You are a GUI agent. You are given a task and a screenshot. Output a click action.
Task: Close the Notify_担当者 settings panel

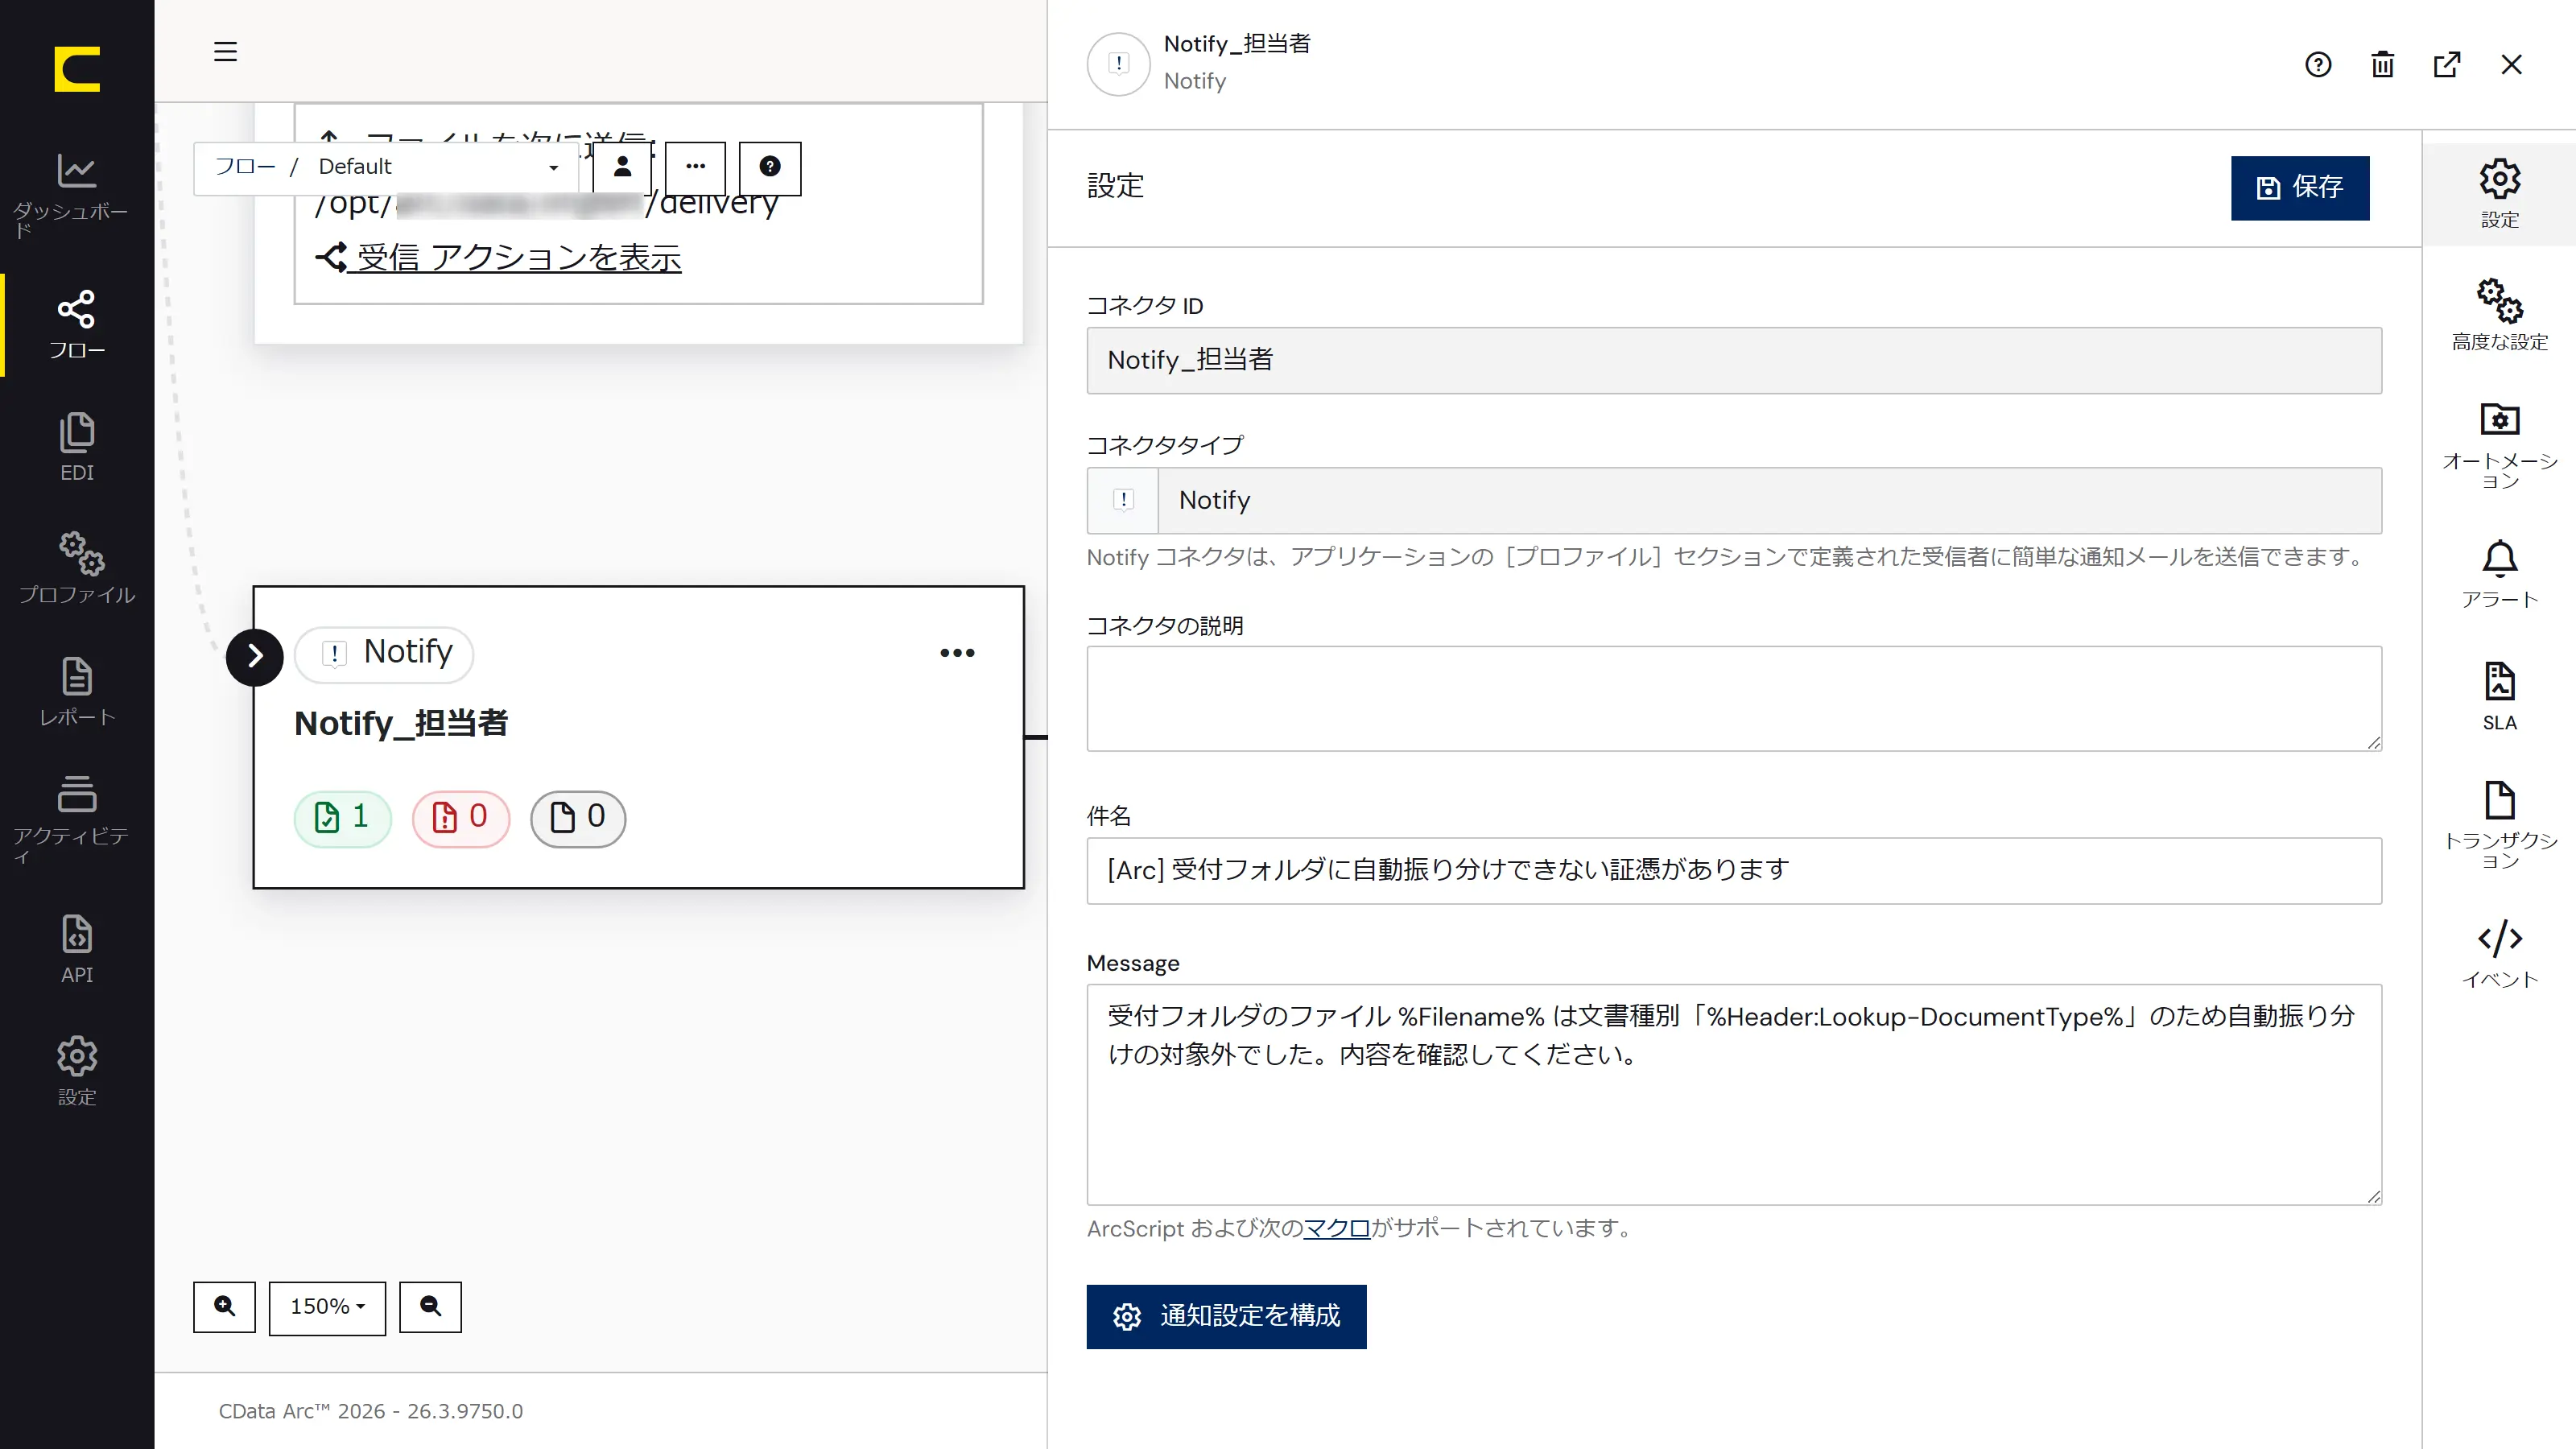point(2511,65)
